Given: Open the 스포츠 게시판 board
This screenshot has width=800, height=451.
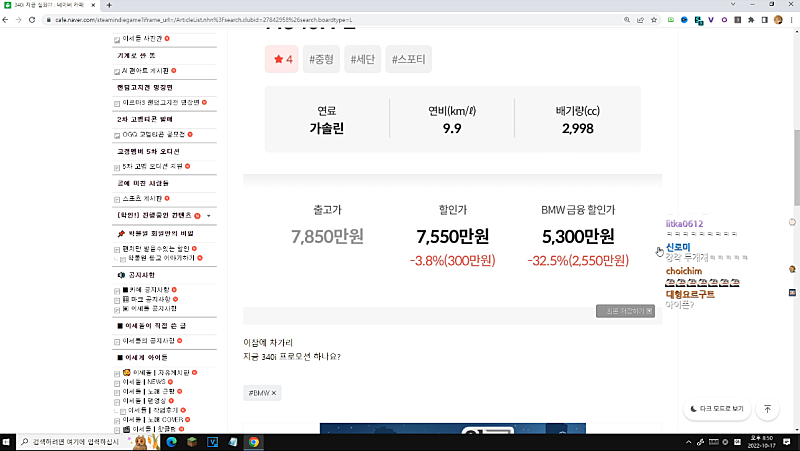Looking at the screenshot, I should (x=142, y=198).
